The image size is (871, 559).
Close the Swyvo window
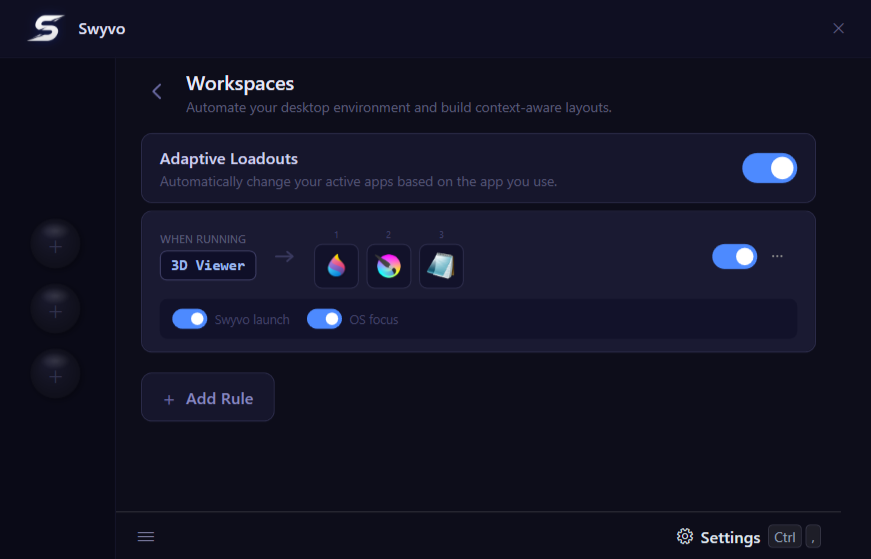[x=838, y=28]
